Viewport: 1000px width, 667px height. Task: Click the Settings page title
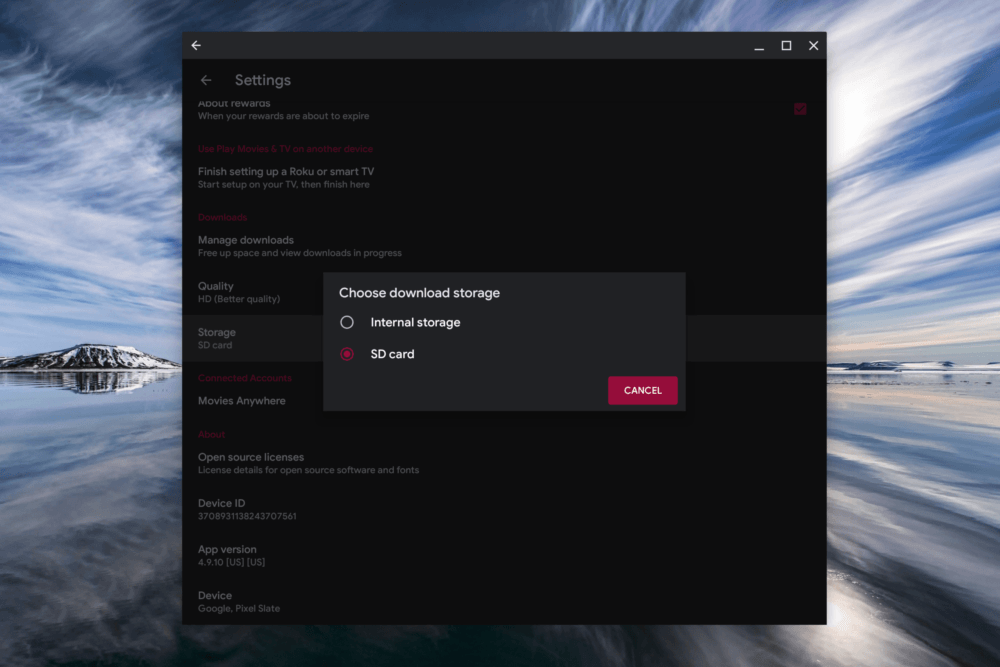point(263,80)
